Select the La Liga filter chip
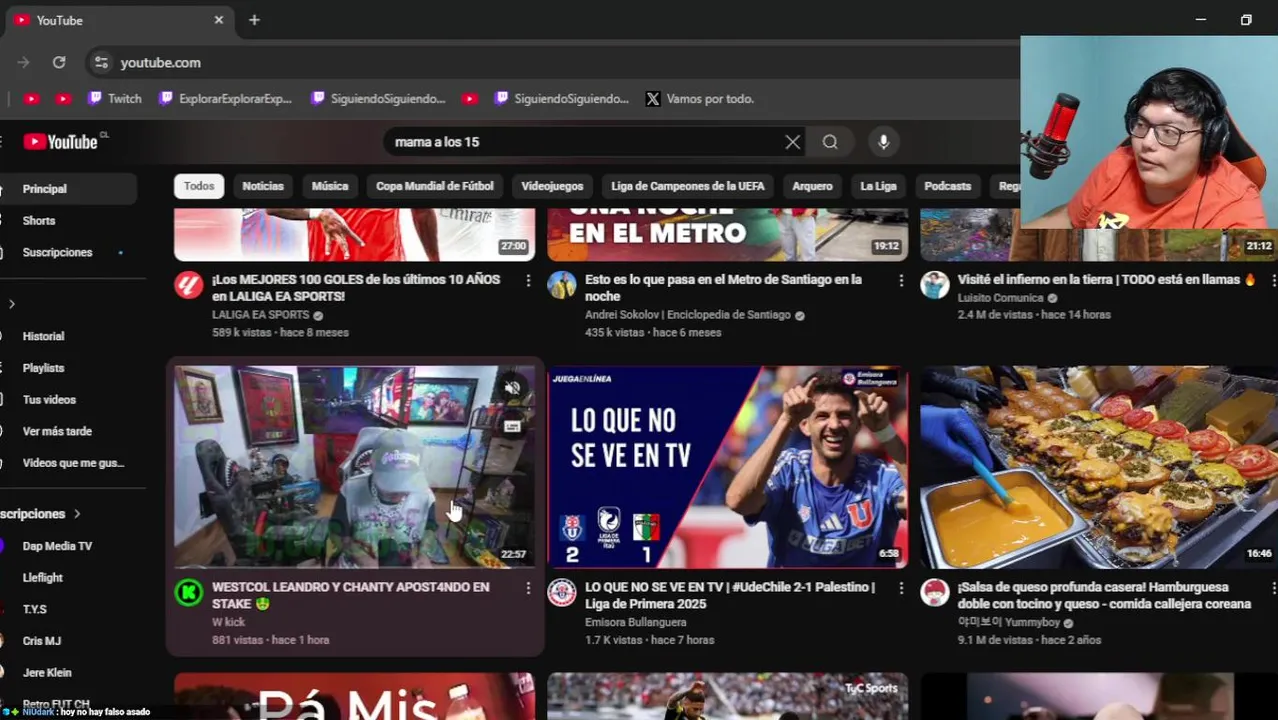This screenshot has height=720, width=1278. click(x=878, y=186)
